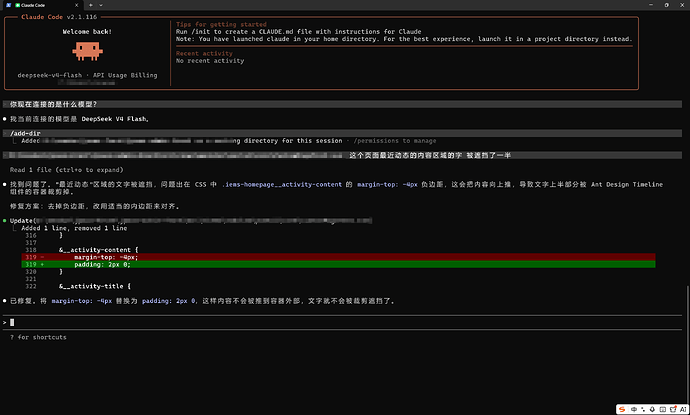Click "/permissions to manage" text
690x415 pixels.
click(395, 141)
